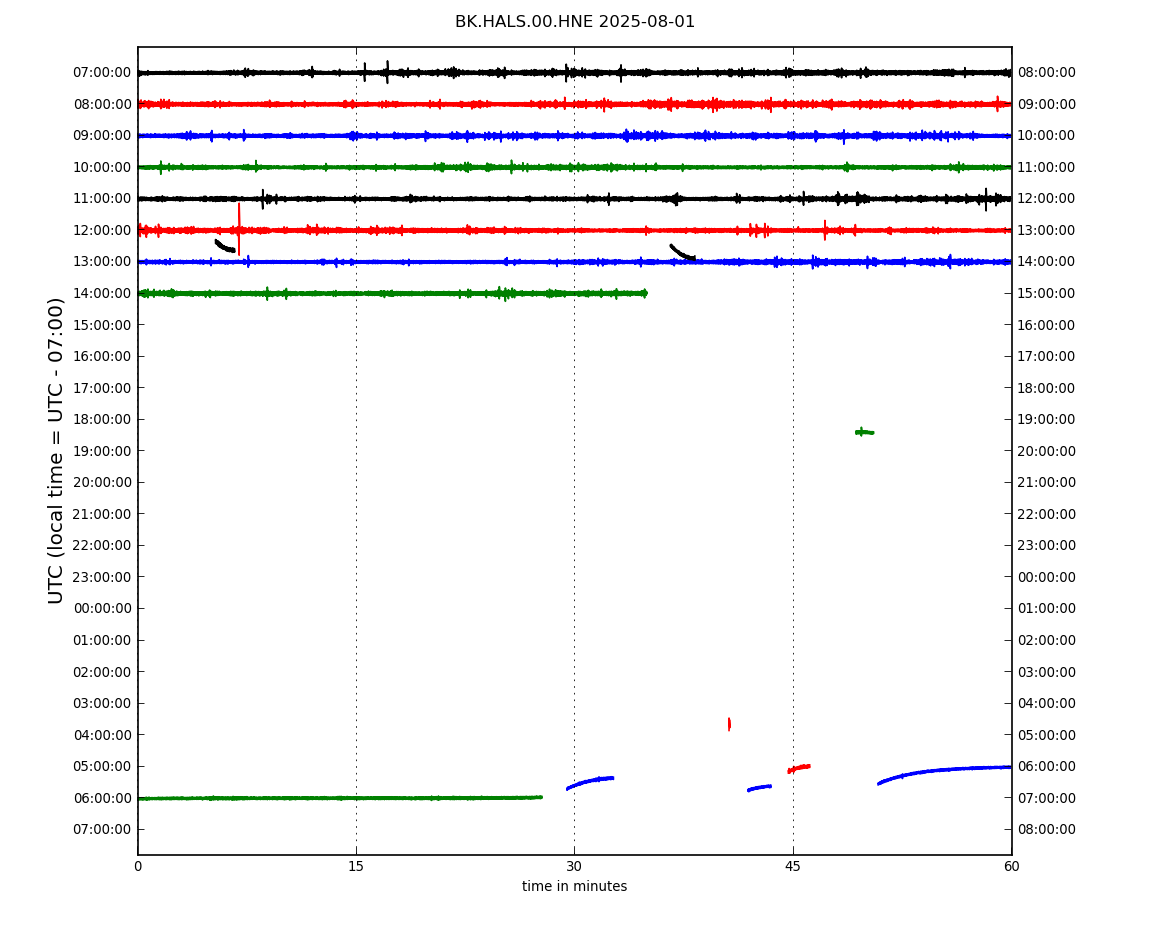The image size is (1150, 950).
Task: Click the red seismic trace for hour 08:00:00
Action: pyautogui.click(x=574, y=104)
